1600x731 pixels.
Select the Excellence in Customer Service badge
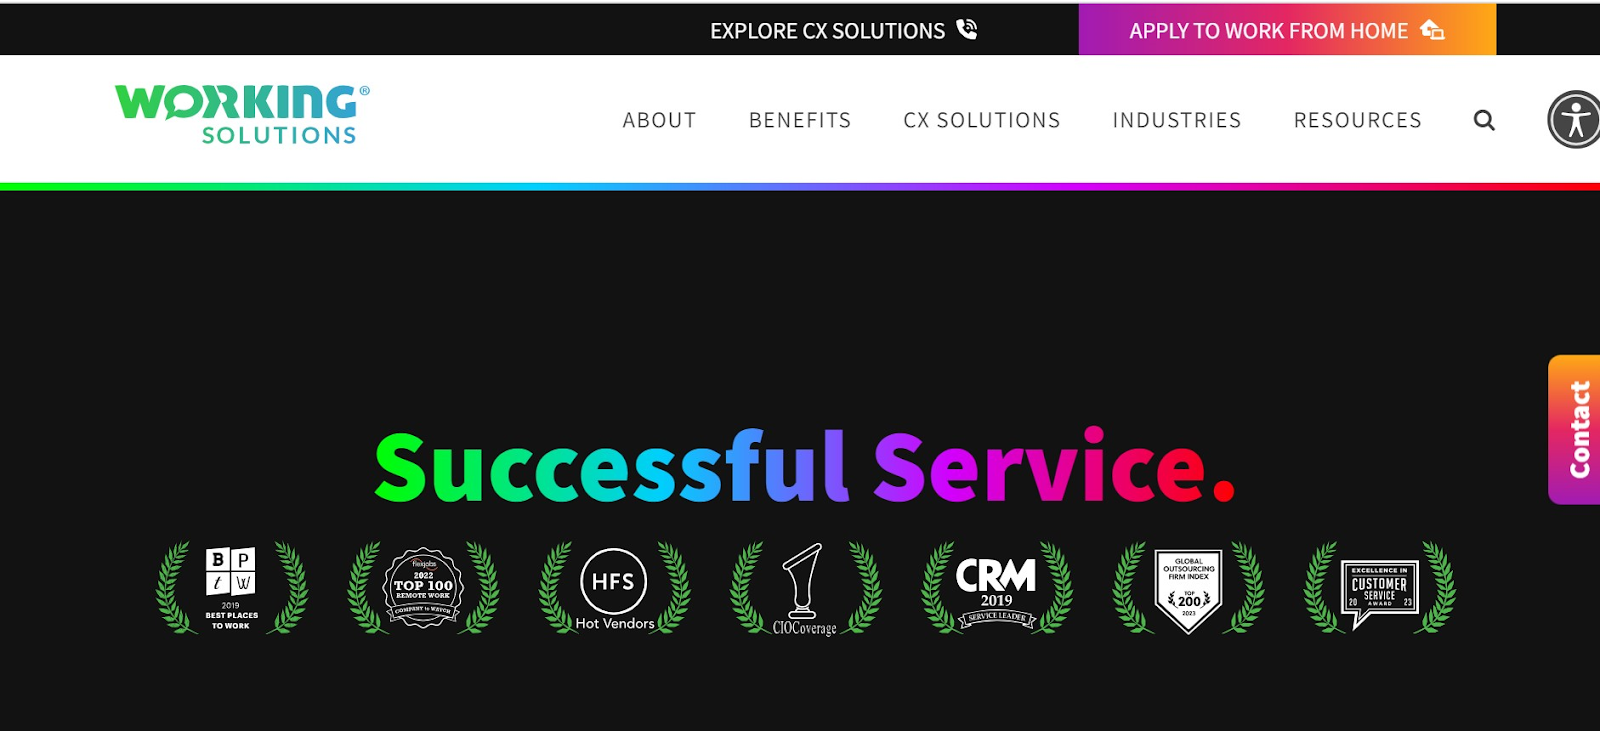[x=1380, y=588]
